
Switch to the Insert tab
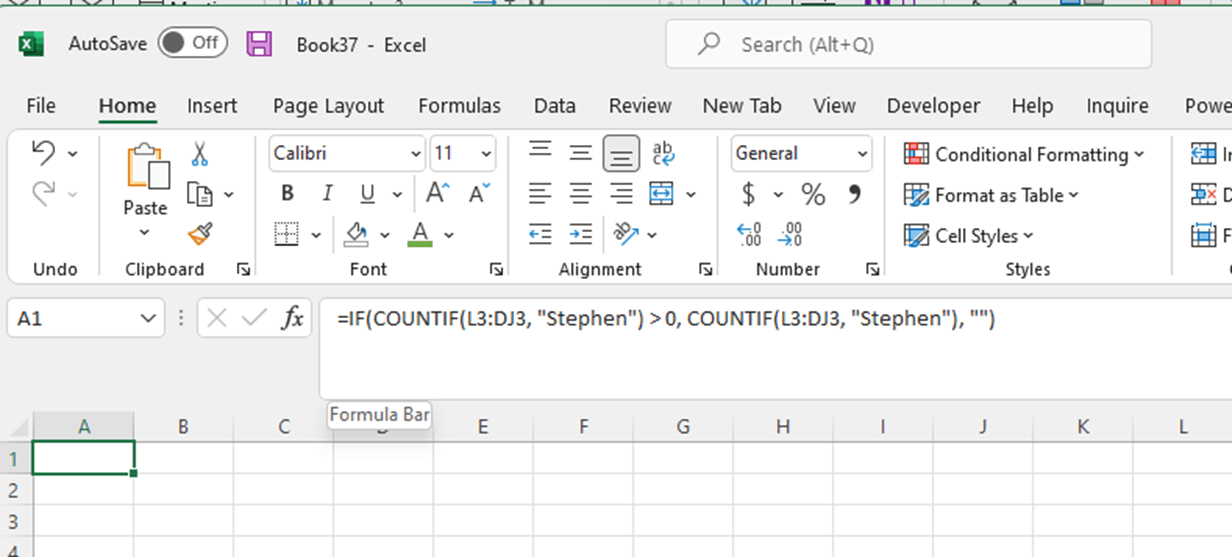click(212, 106)
